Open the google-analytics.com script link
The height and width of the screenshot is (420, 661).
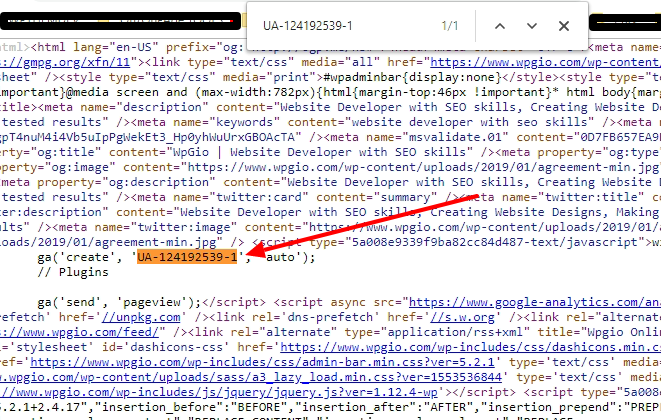pos(535,302)
